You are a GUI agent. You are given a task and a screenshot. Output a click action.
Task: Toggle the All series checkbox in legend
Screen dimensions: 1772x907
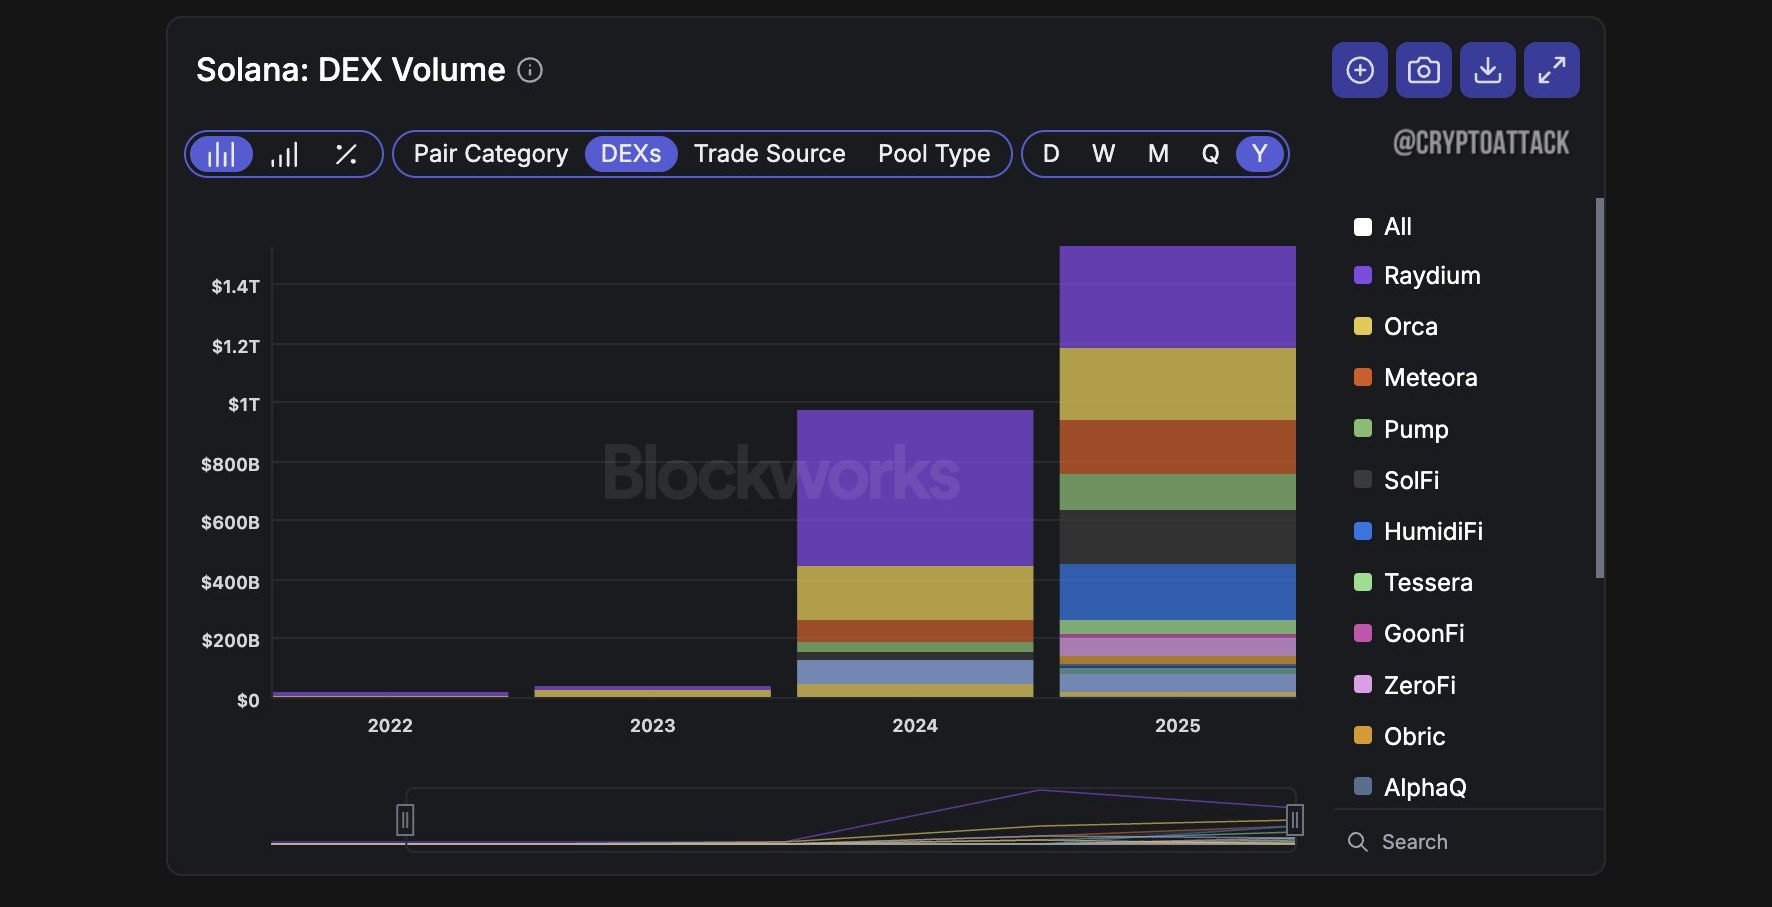[x=1362, y=227]
